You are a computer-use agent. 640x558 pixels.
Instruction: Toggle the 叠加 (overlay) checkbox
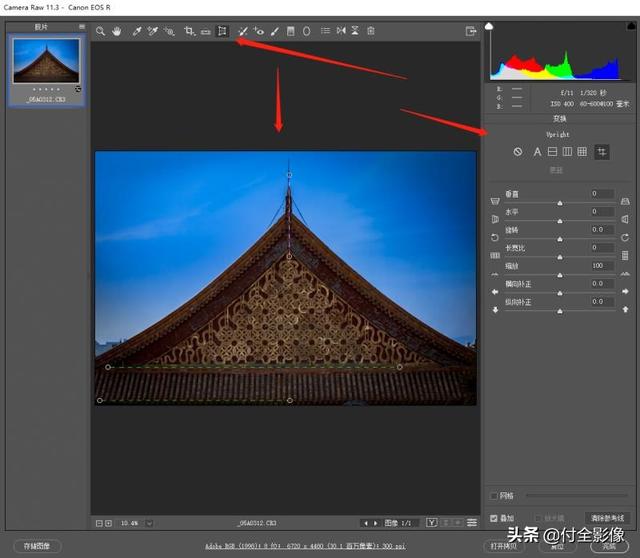click(x=494, y=518)
